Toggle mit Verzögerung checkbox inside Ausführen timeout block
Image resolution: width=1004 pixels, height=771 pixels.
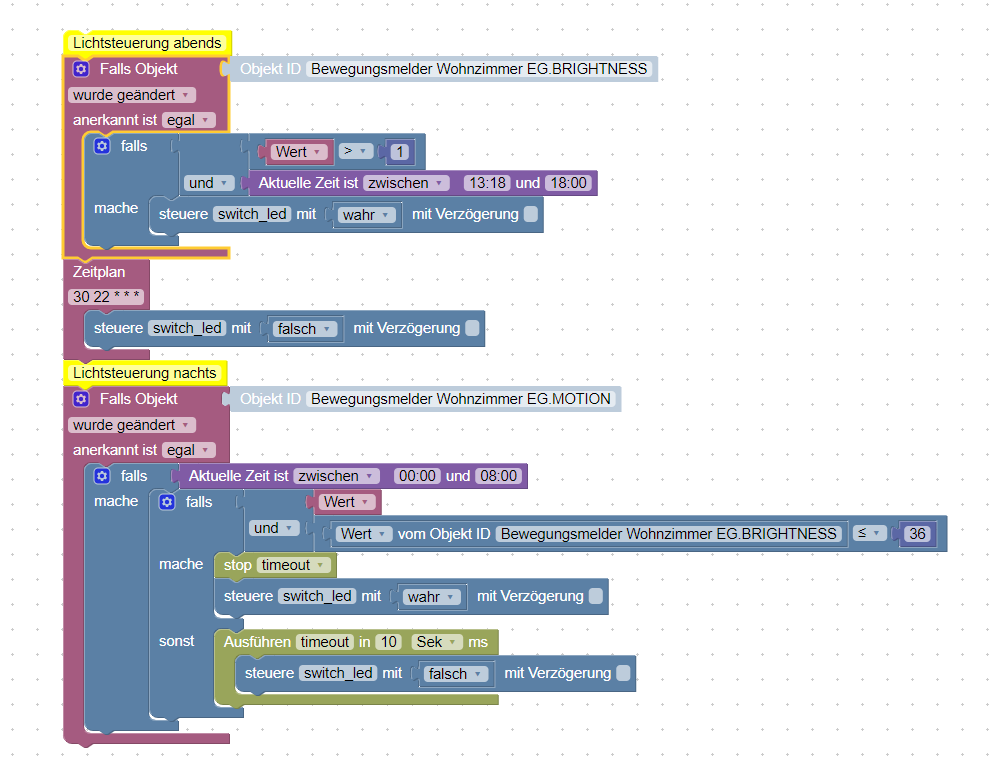tap(623, 673)
